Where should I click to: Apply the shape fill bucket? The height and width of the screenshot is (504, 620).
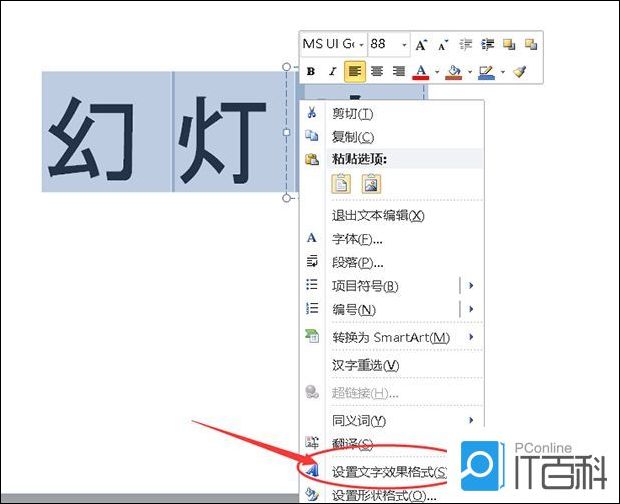coord(454,72)
